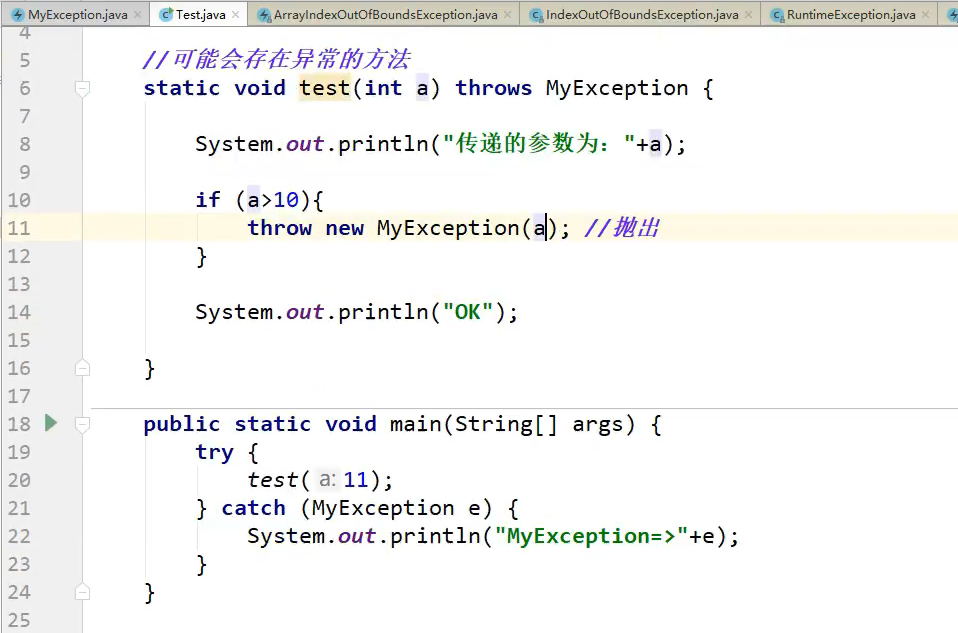This screenshot has width=958, height=633.
Task: Click the int a parameter on line 6
Action: tap(396, 88)
